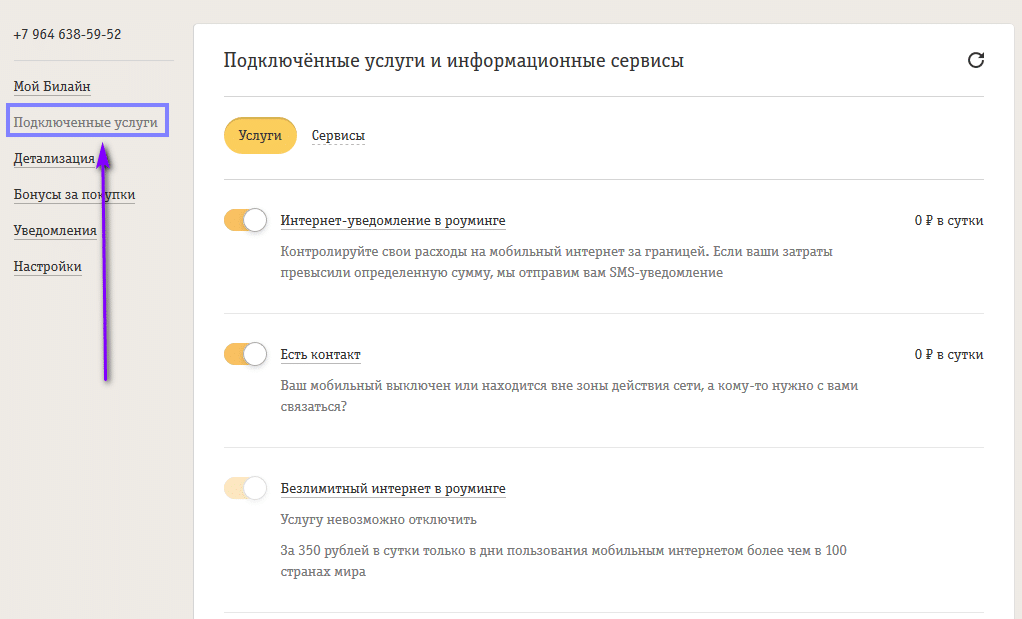This screenshot has width=1022, height=619.
Task: Click the Безлимитный интернет в роуминге switch
Action: (245, 488)
